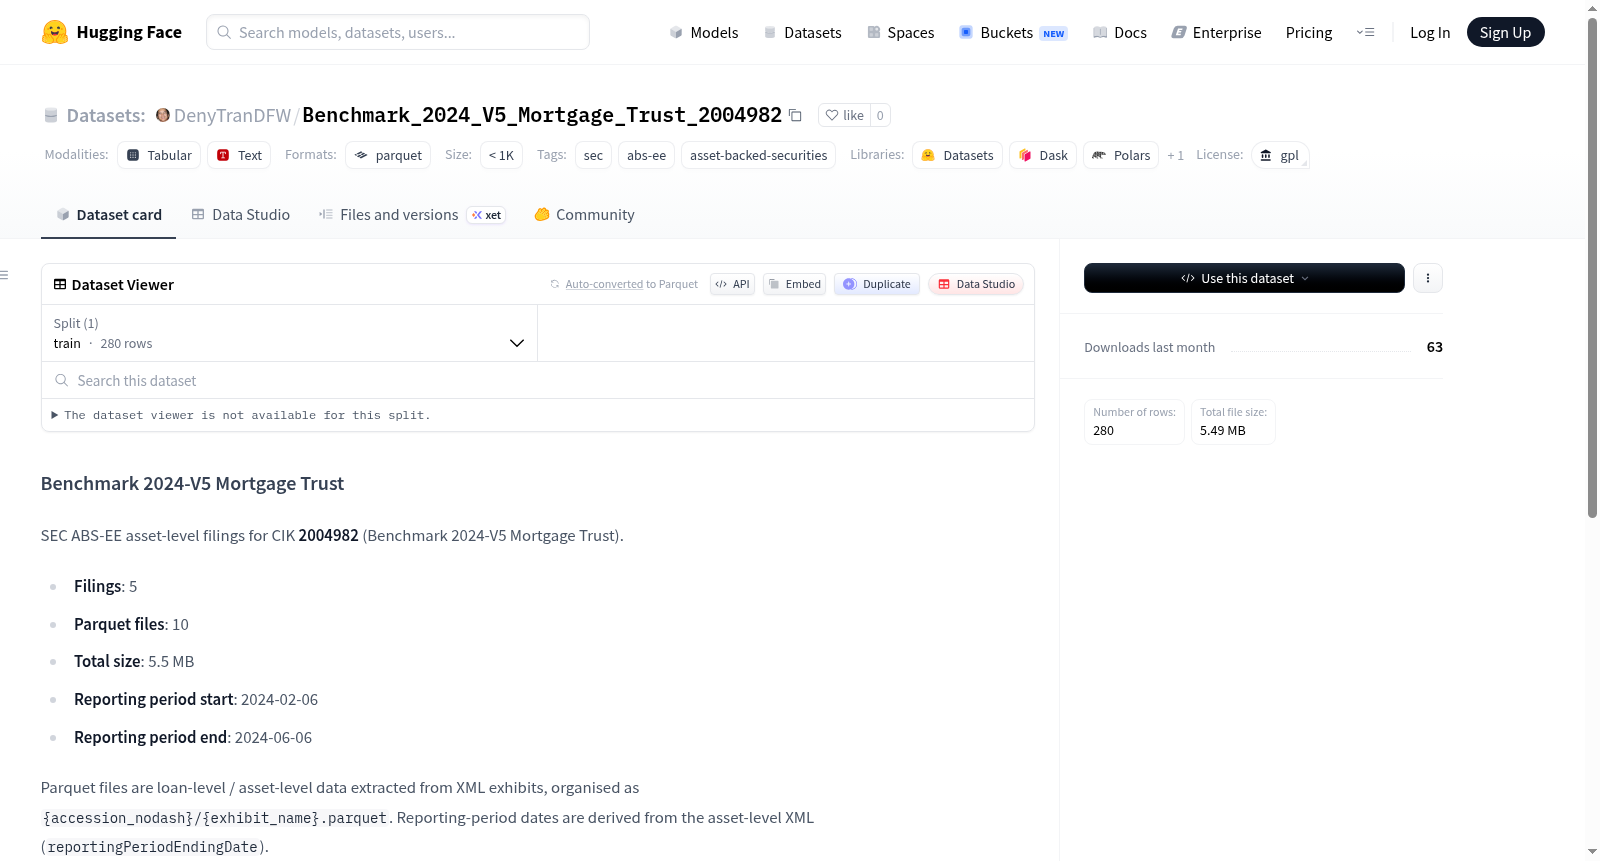
Task: Click the sec tag
Action: click(593, 155)
